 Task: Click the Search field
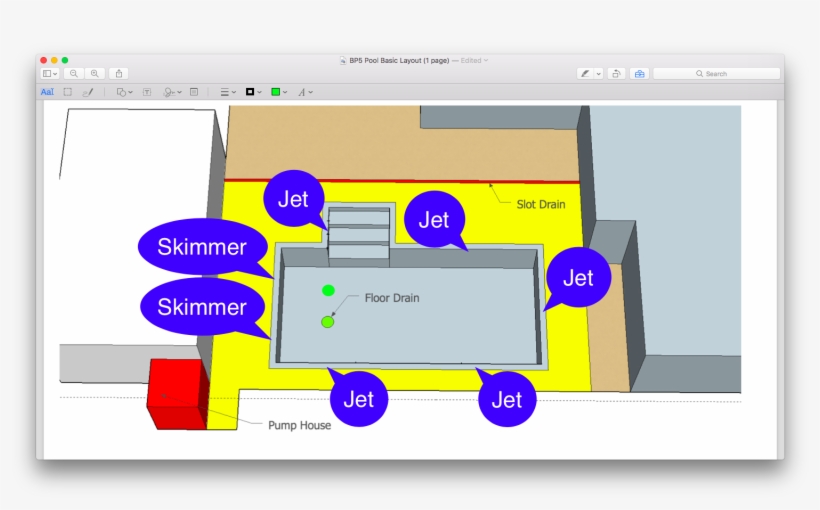[716, 74]
